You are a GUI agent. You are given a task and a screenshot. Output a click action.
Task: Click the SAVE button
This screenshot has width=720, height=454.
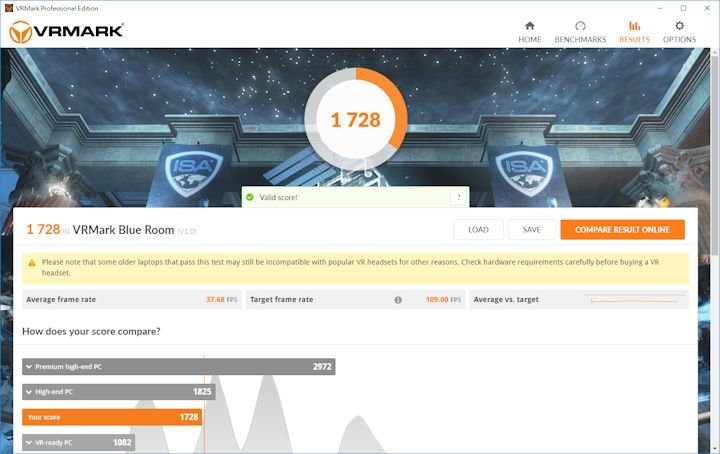point(531,230)
